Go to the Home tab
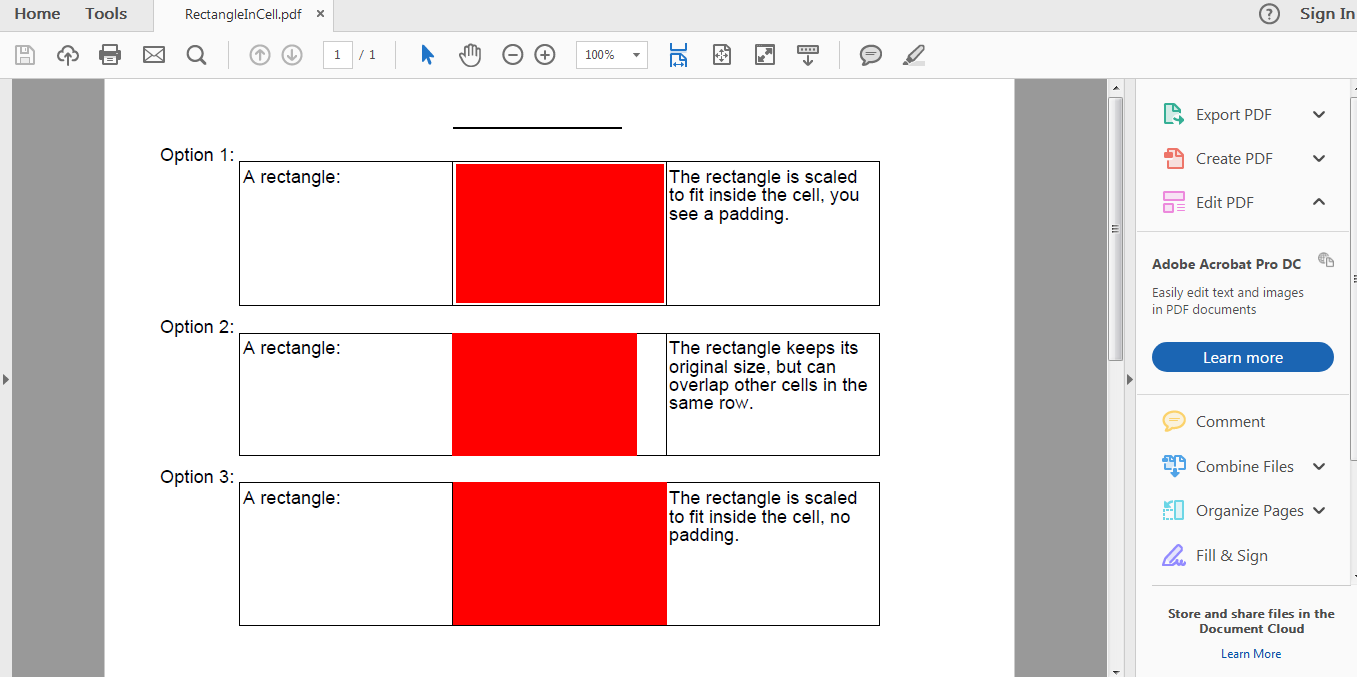1357x677 pixels. coord(37,14)
